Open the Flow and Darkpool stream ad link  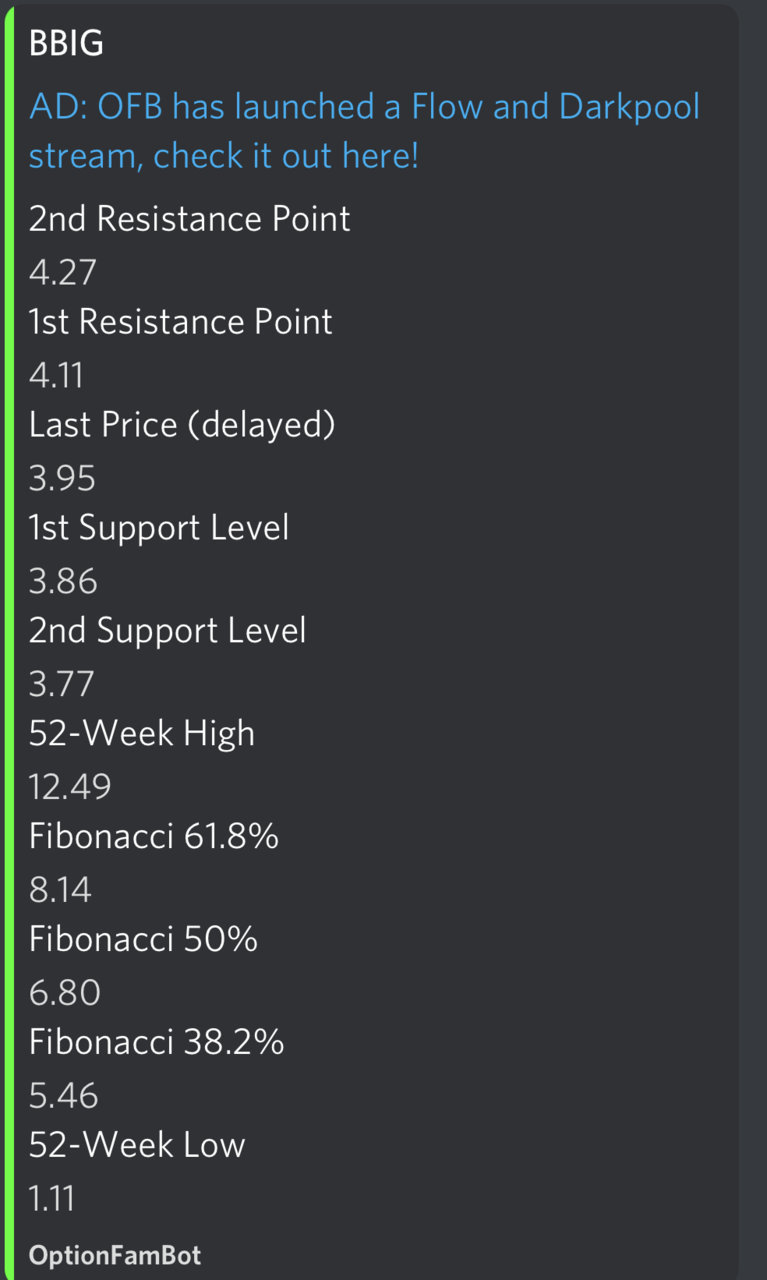tap(365, 131)
